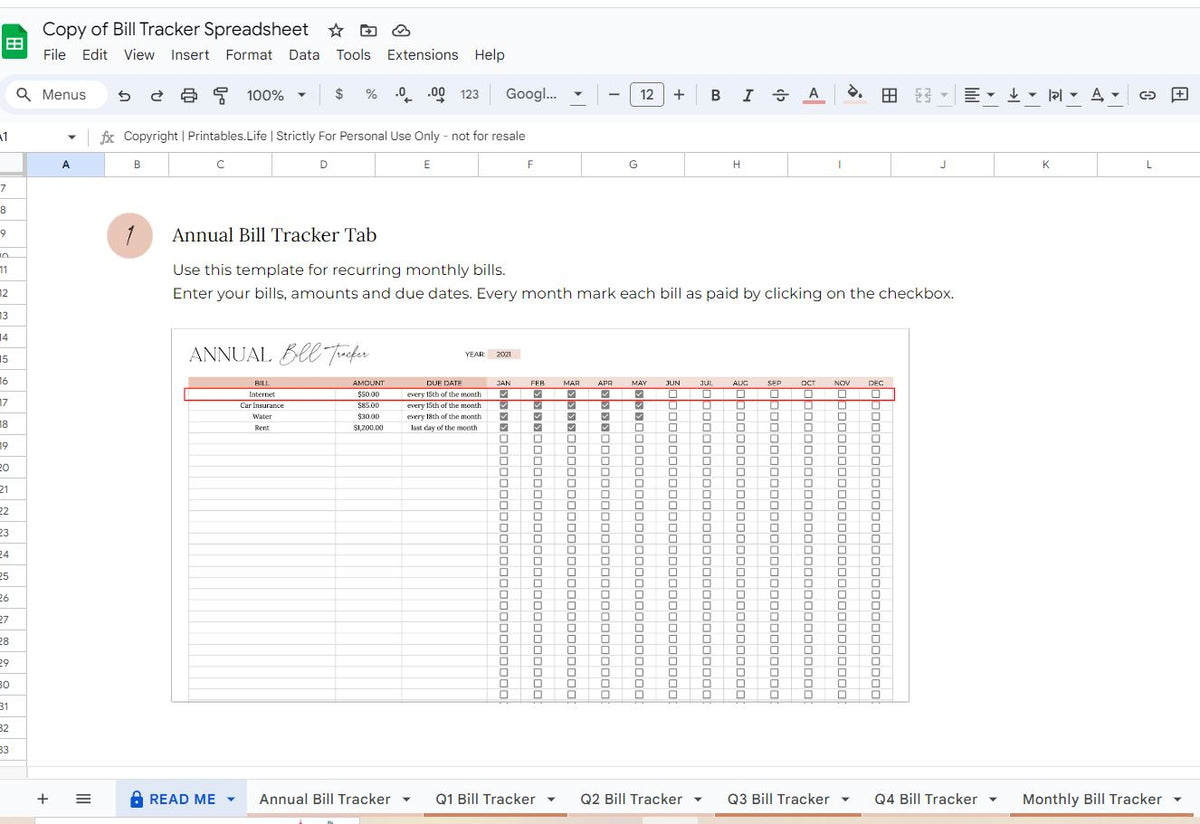The height and width of the screenshot is (824, 1200).
Task: Open Q3 Bill Tracker tab arrow
Action: coord(845,799)
